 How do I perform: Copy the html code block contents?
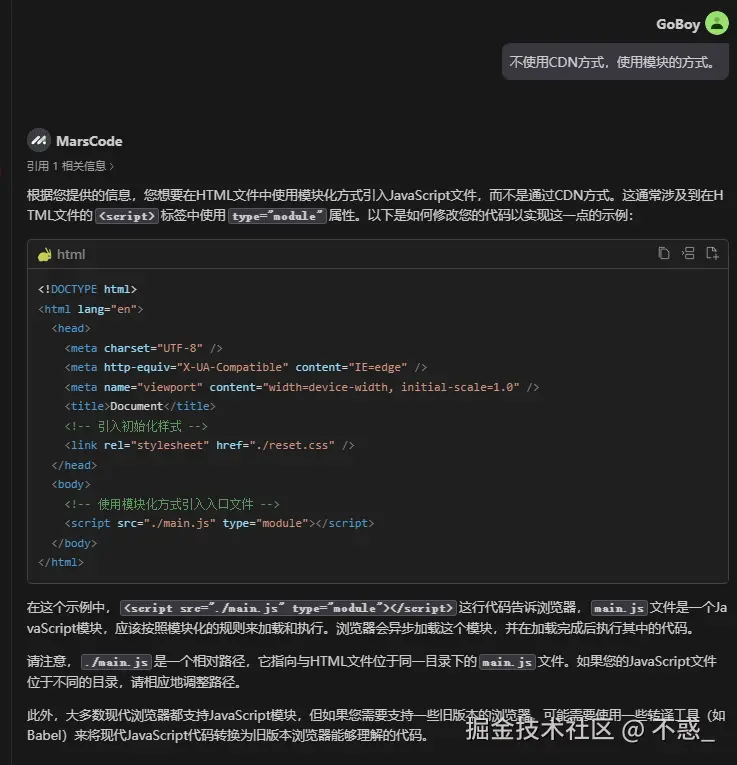click(663, 253)
